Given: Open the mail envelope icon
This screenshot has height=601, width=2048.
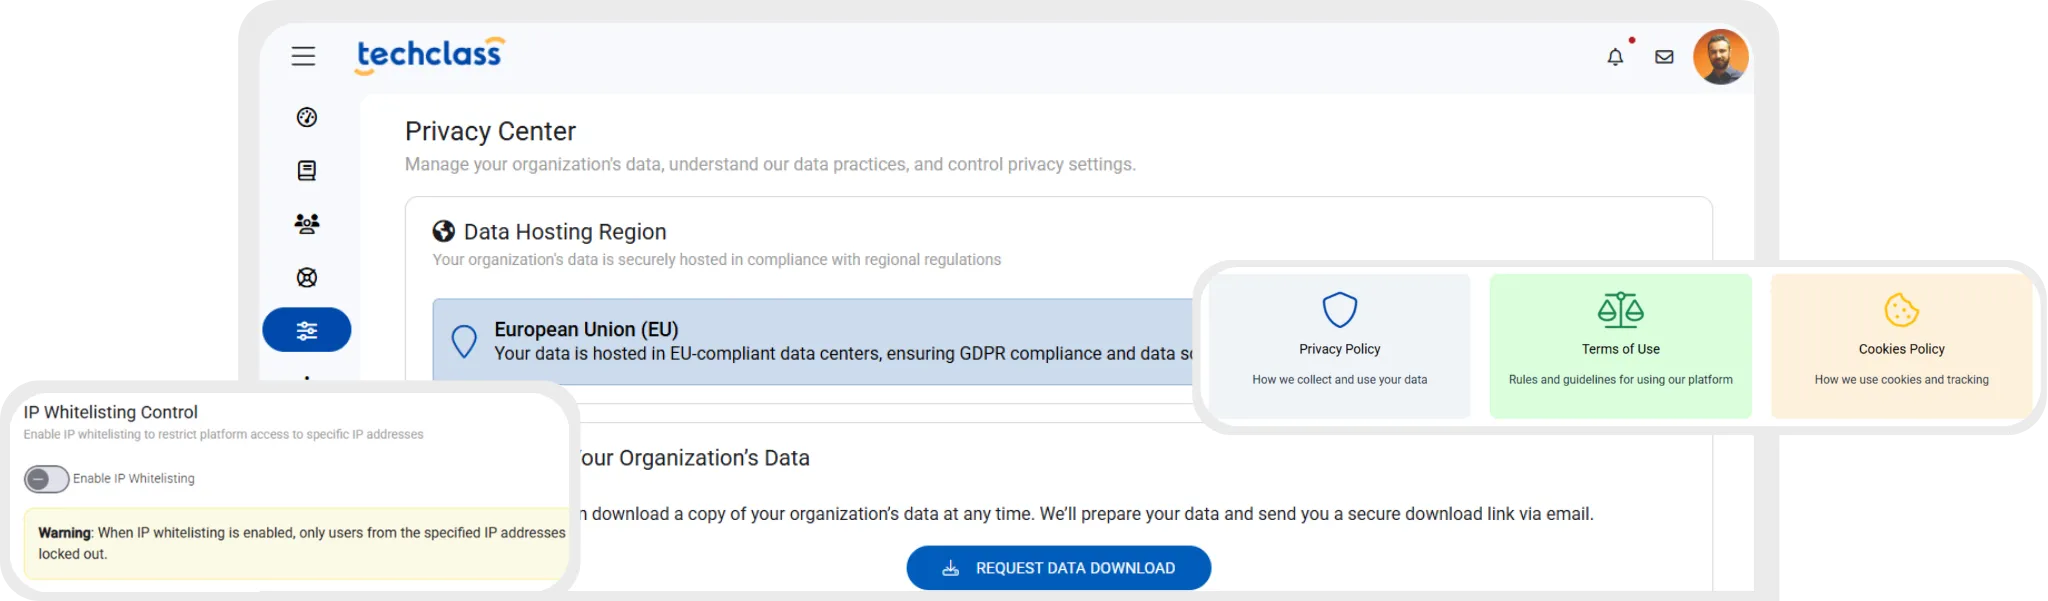Looking at the screenshot, I should 1664,57.
